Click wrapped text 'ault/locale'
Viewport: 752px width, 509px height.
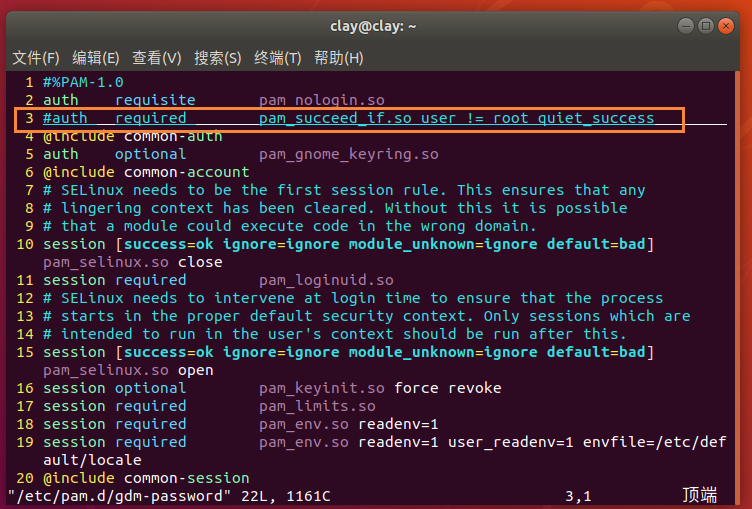click(x=92, y=460)
